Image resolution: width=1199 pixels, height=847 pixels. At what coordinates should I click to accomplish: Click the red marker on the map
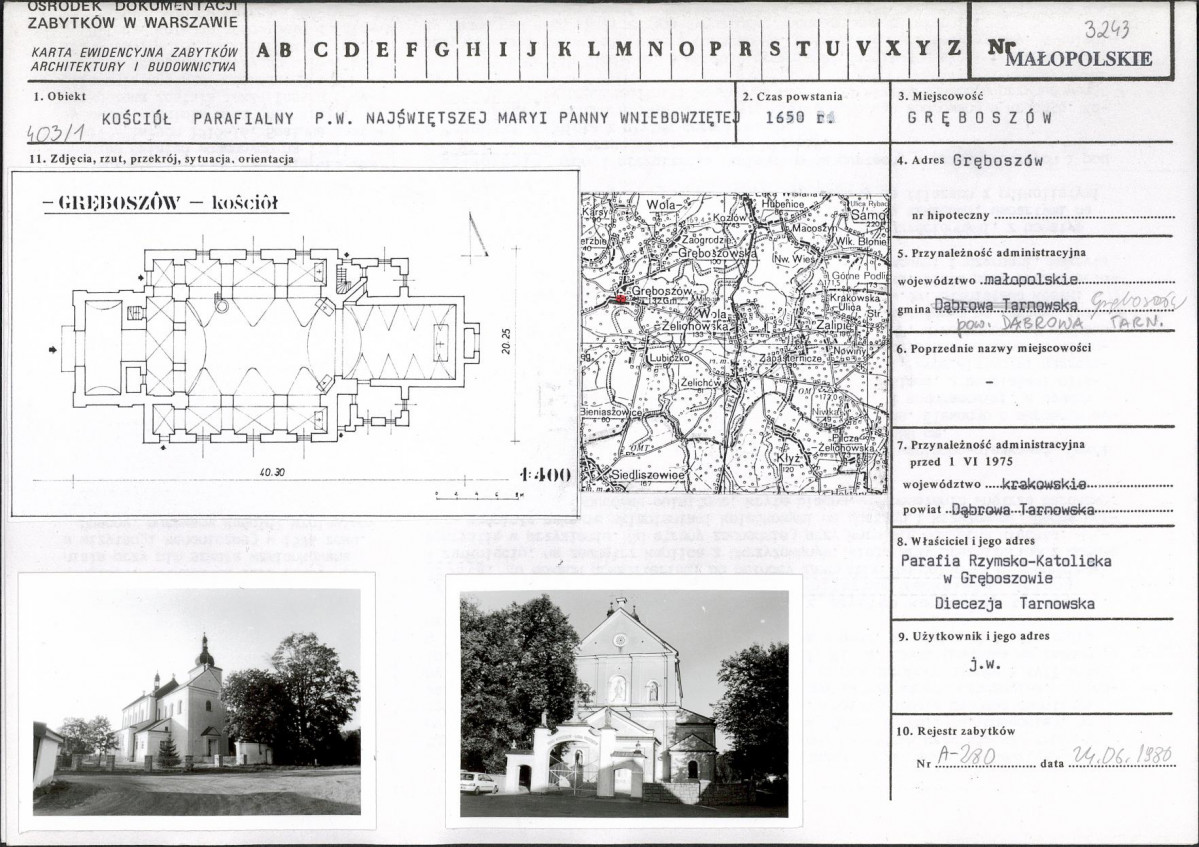tap(621, 298)
